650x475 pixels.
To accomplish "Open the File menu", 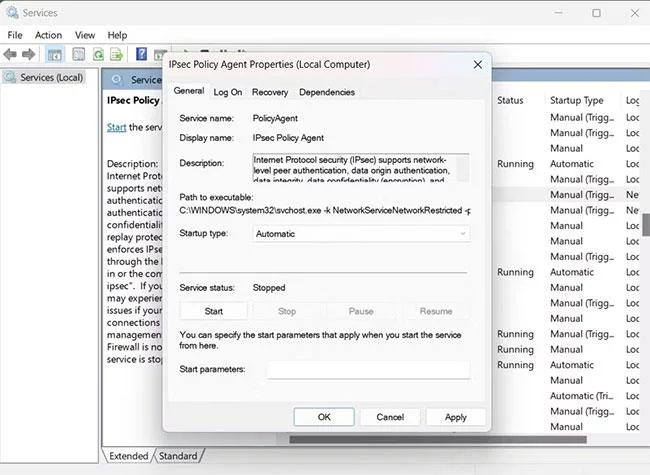I will point(15,35).
